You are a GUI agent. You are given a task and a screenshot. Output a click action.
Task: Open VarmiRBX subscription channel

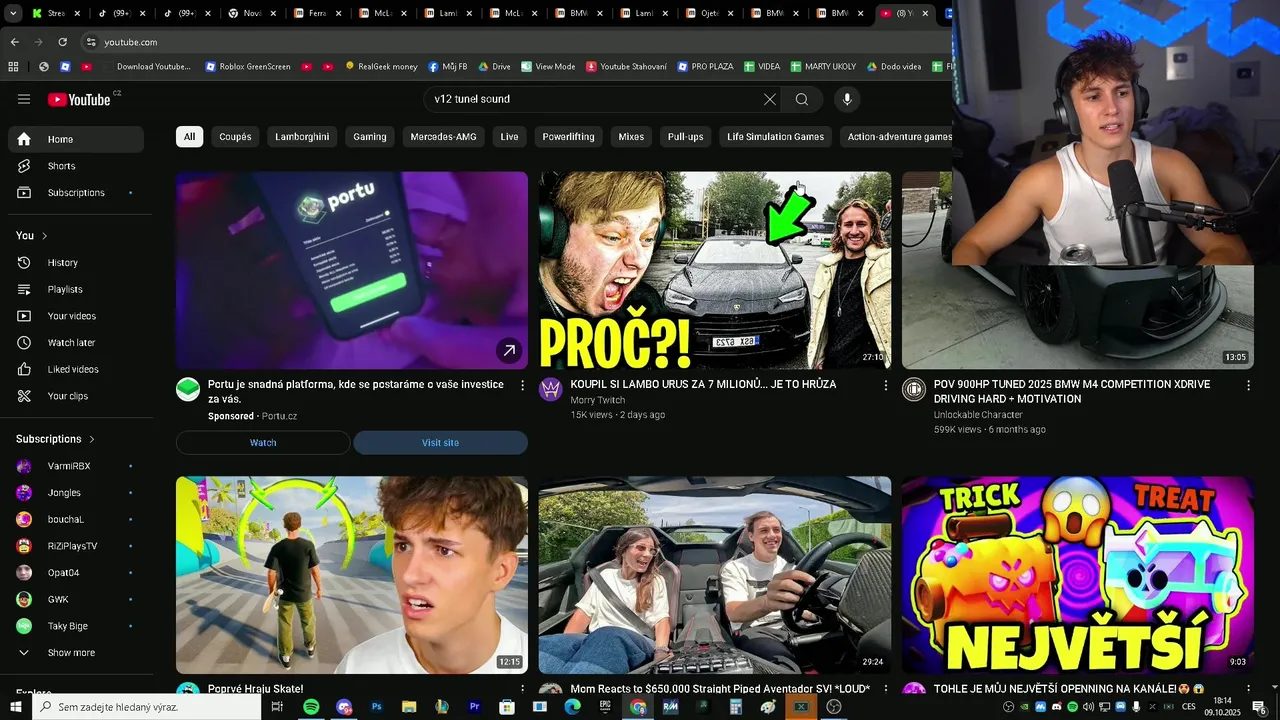coord(76,466)
